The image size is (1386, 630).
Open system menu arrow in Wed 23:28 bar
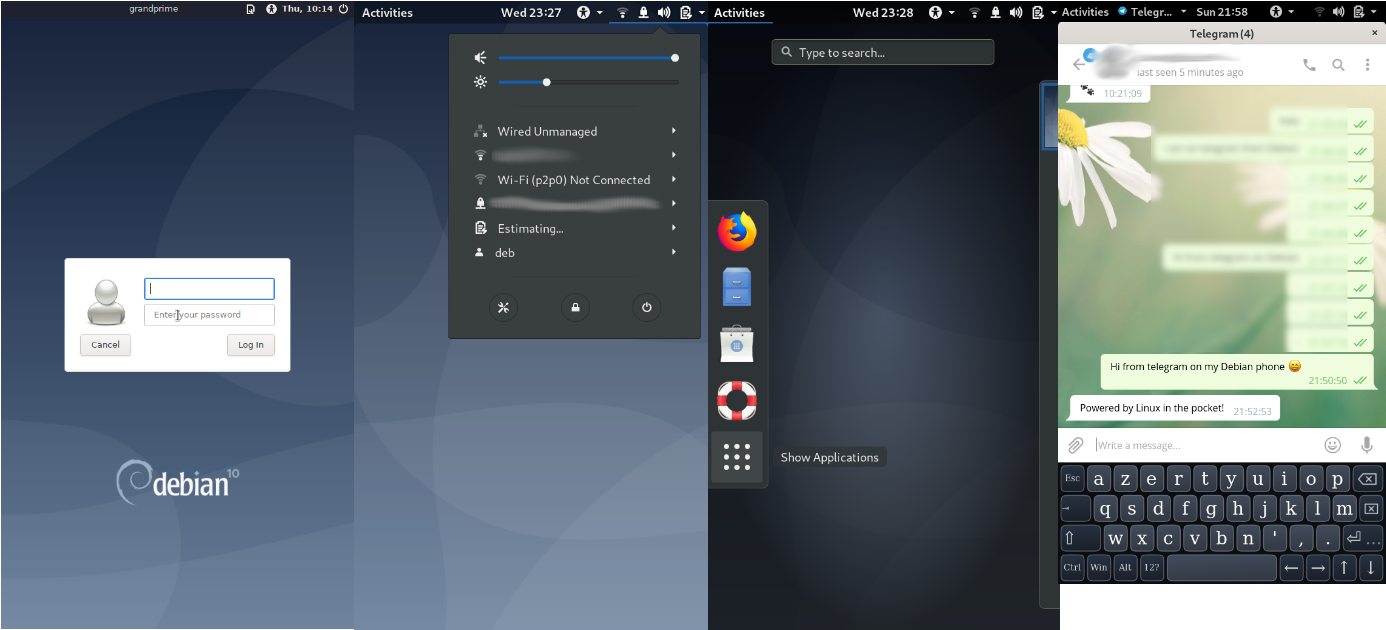point(1052,12)
